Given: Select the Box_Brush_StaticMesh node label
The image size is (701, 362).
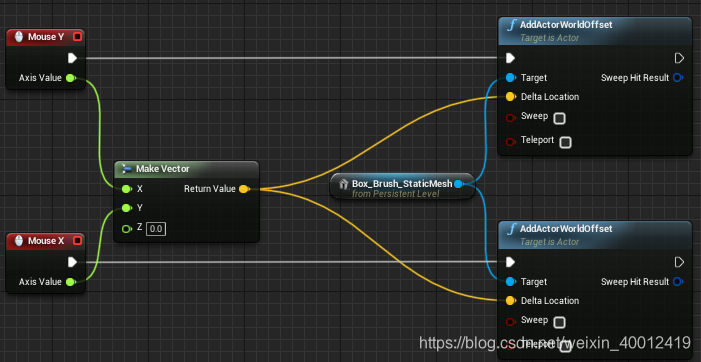Looking at the screenshot, I should [402, 184].
